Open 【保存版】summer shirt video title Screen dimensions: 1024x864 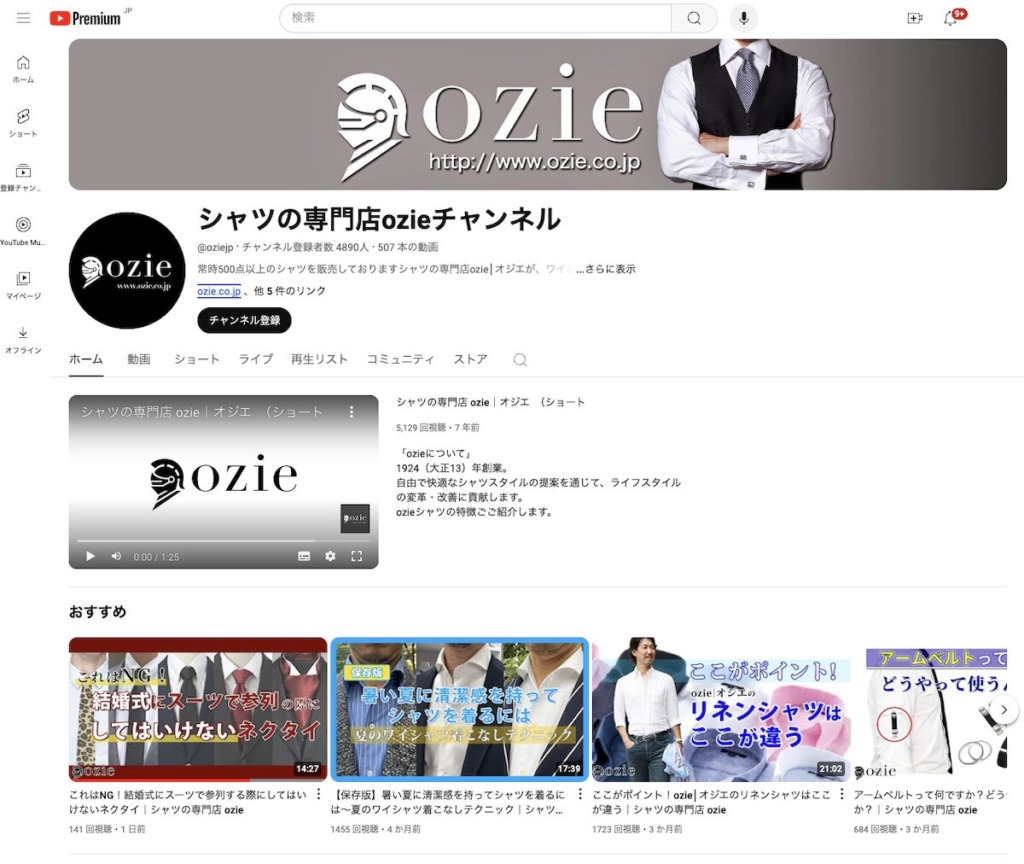click(x=448, y=802)
